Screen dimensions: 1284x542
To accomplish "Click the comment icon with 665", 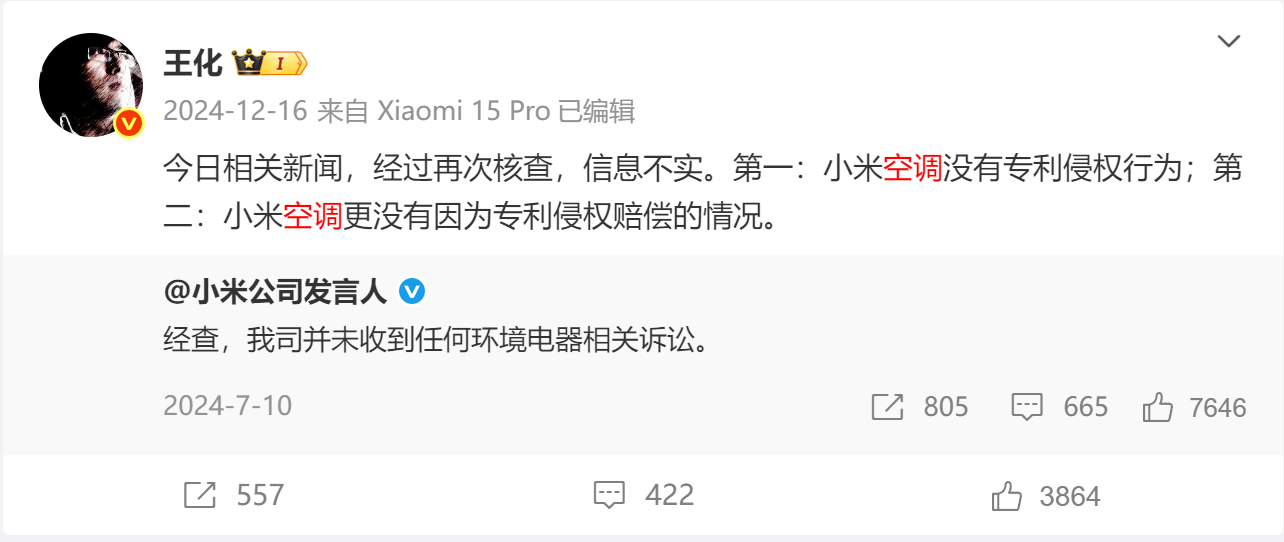I will coord(1028,407).
